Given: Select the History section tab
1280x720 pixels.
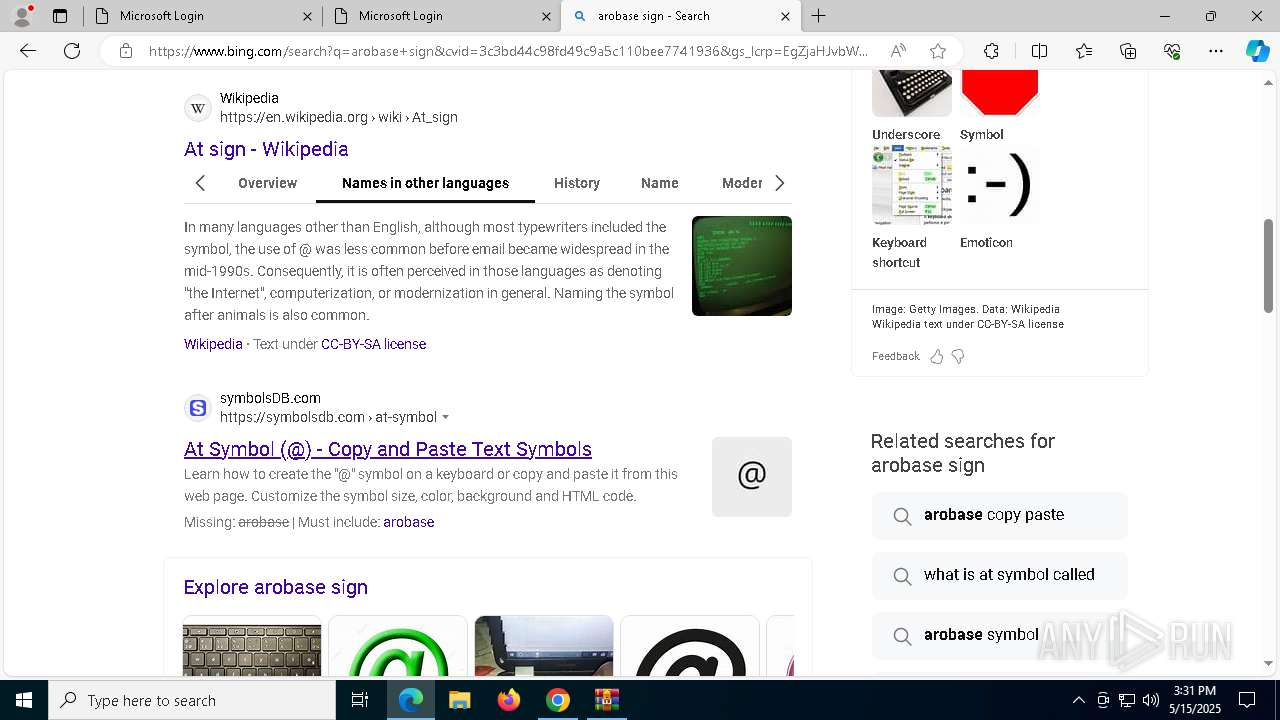Looking at the screenshot, I should tap(577, 183).
